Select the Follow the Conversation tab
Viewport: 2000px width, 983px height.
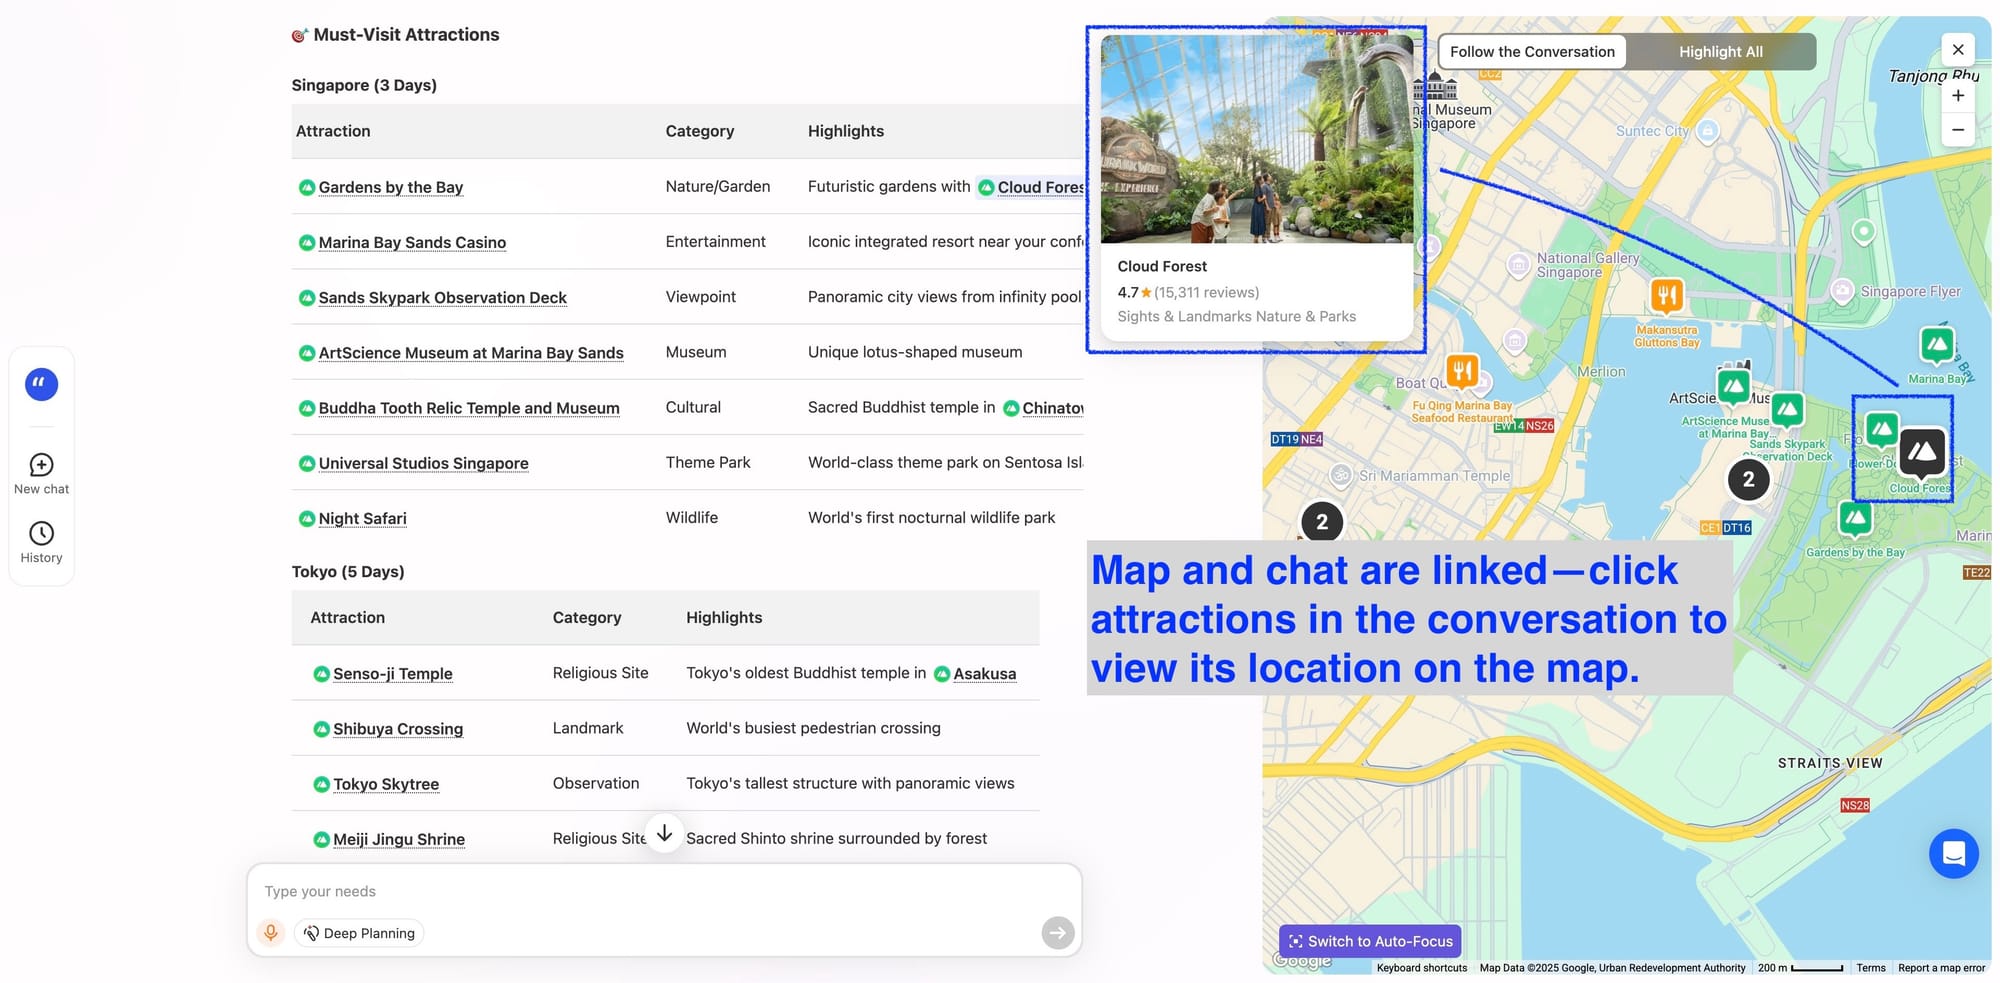[1532, 52]
